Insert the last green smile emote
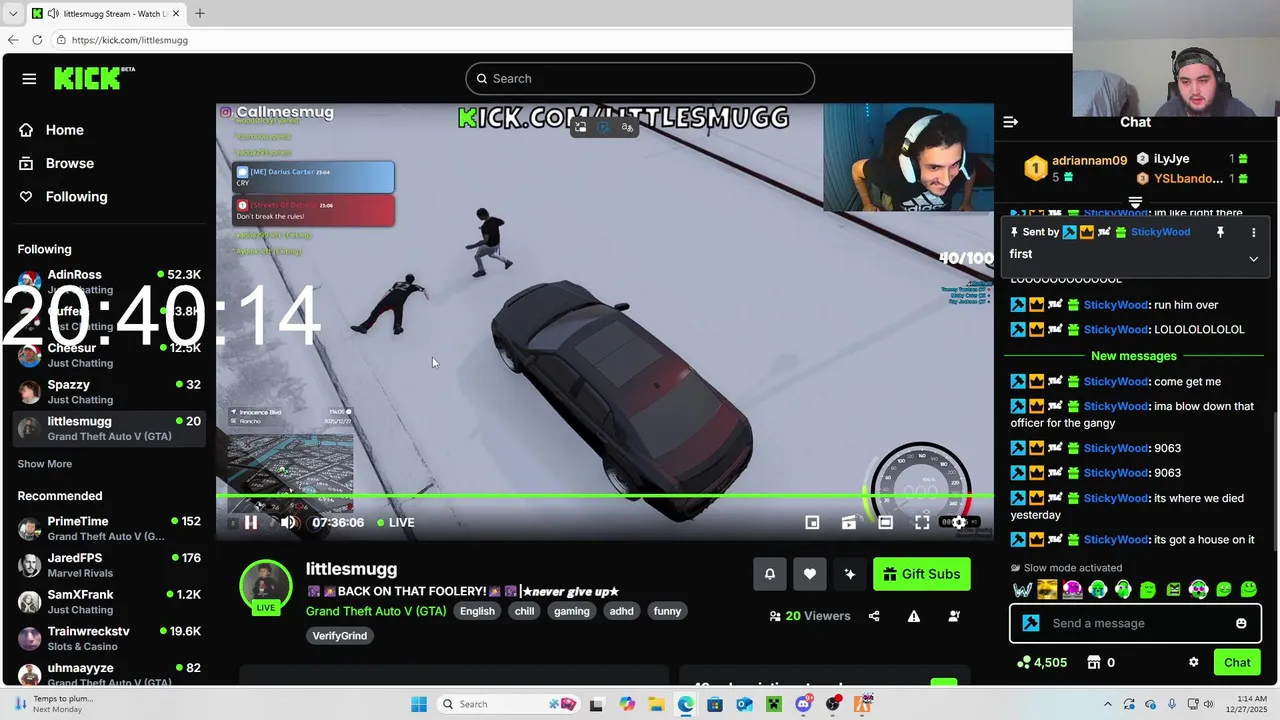 [1249, 590]
